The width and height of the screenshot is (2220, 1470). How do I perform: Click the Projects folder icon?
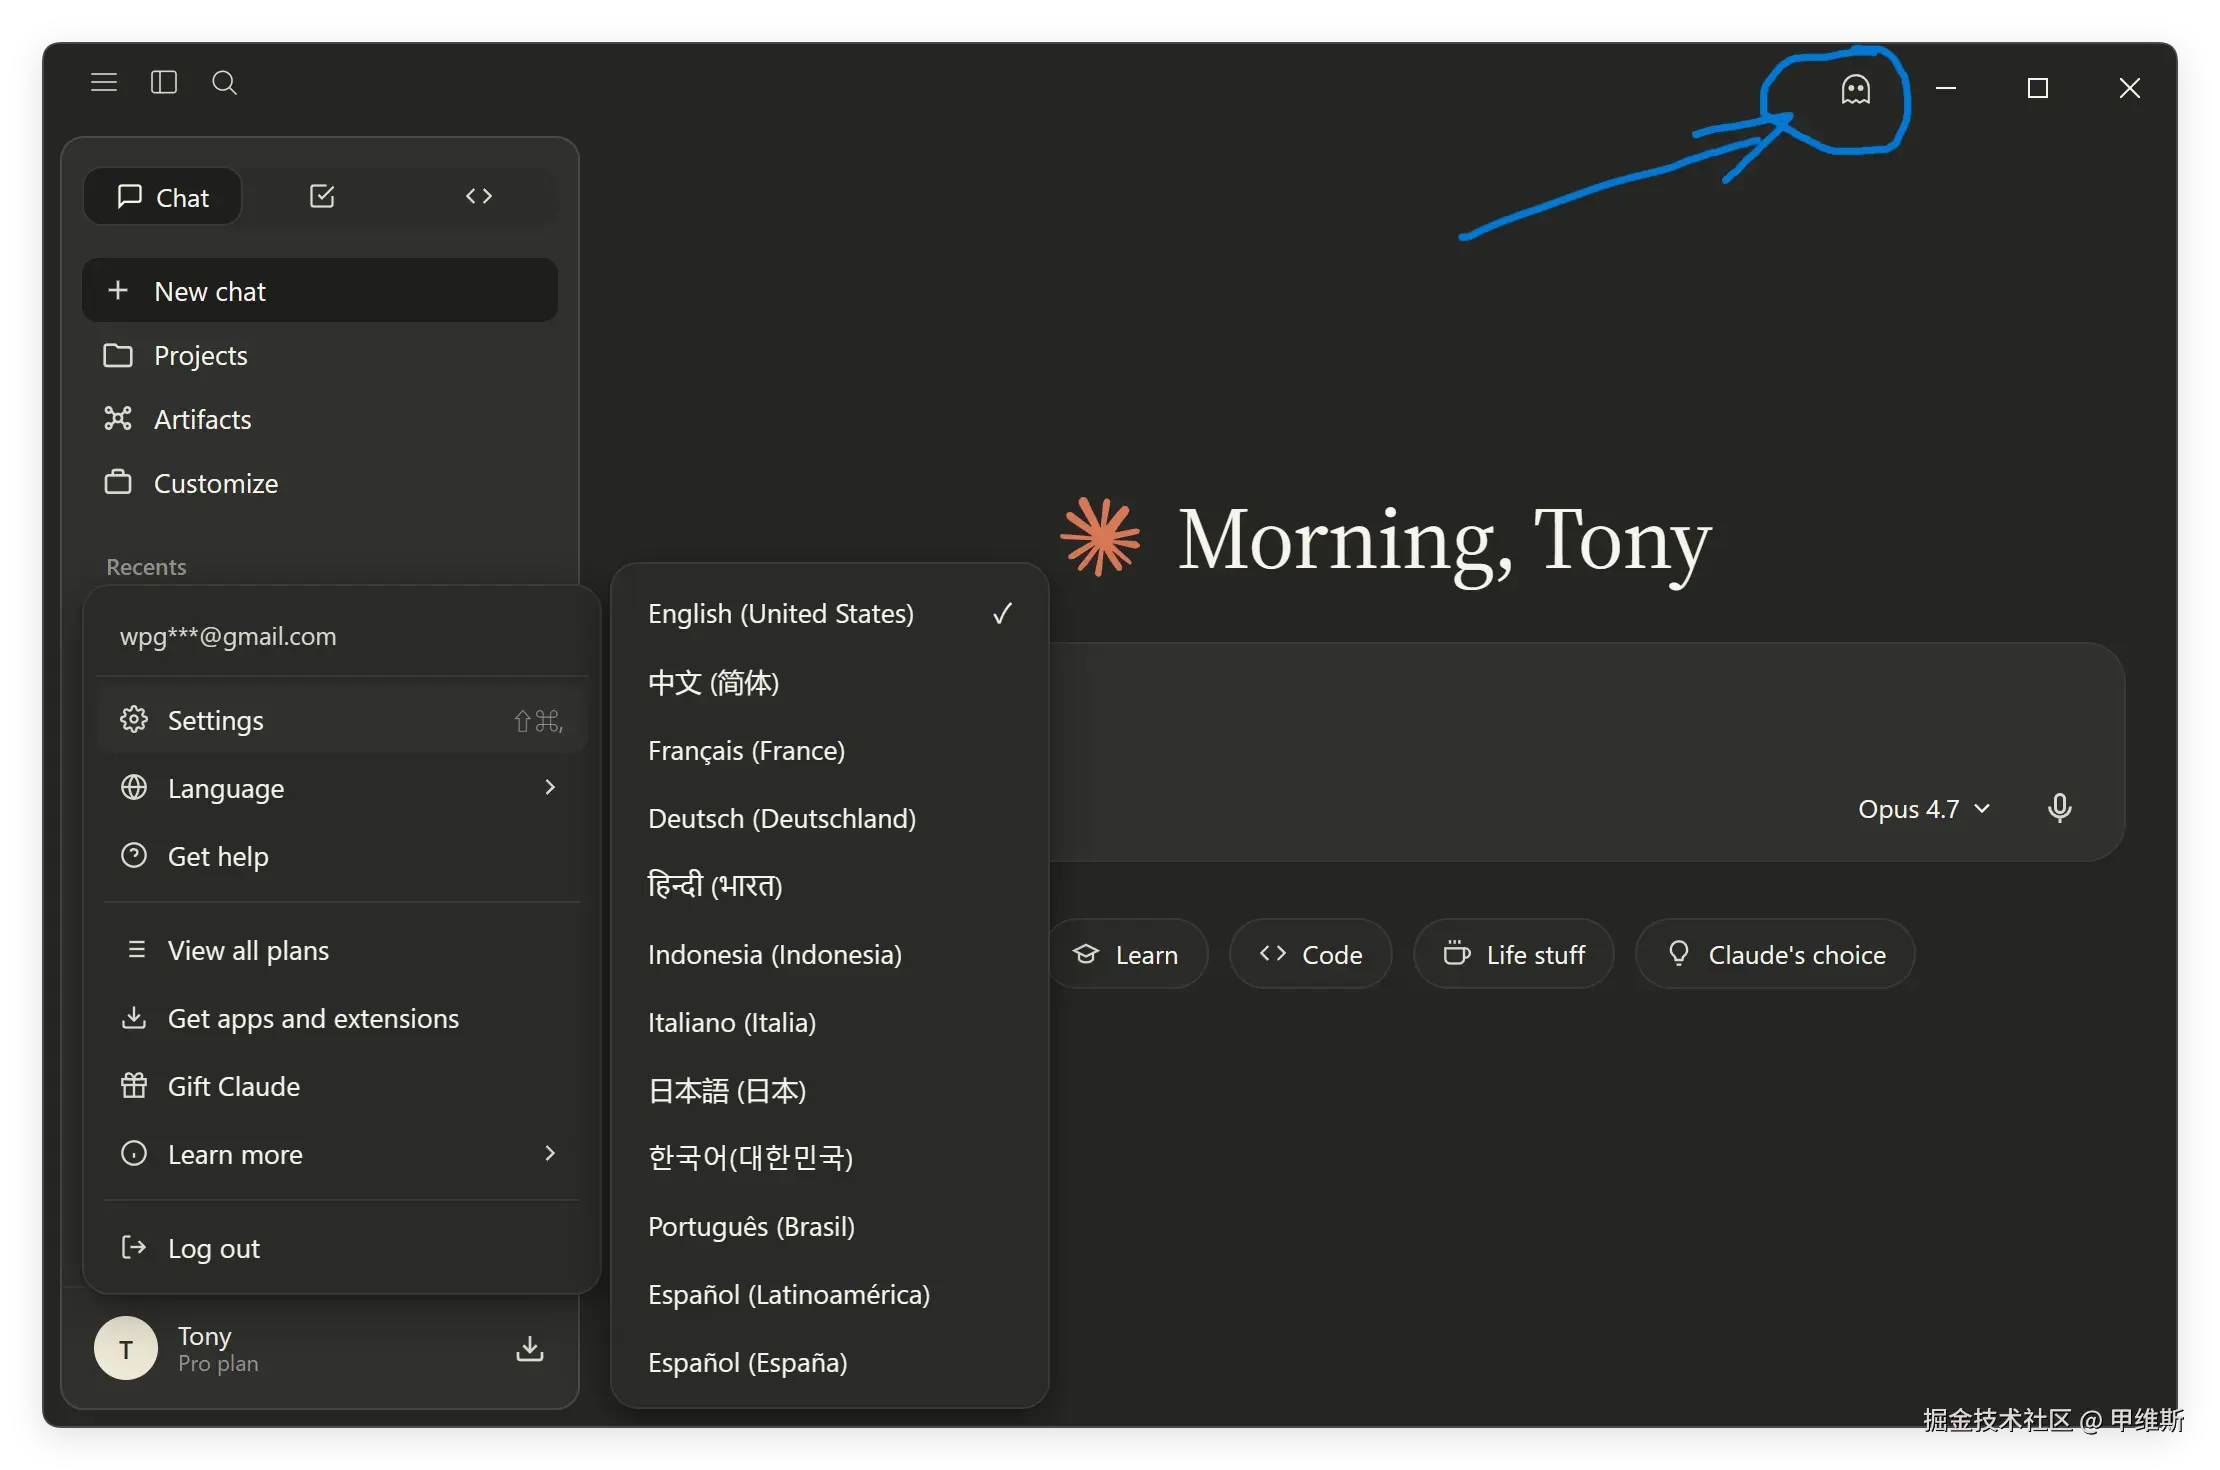coord(118,355)
